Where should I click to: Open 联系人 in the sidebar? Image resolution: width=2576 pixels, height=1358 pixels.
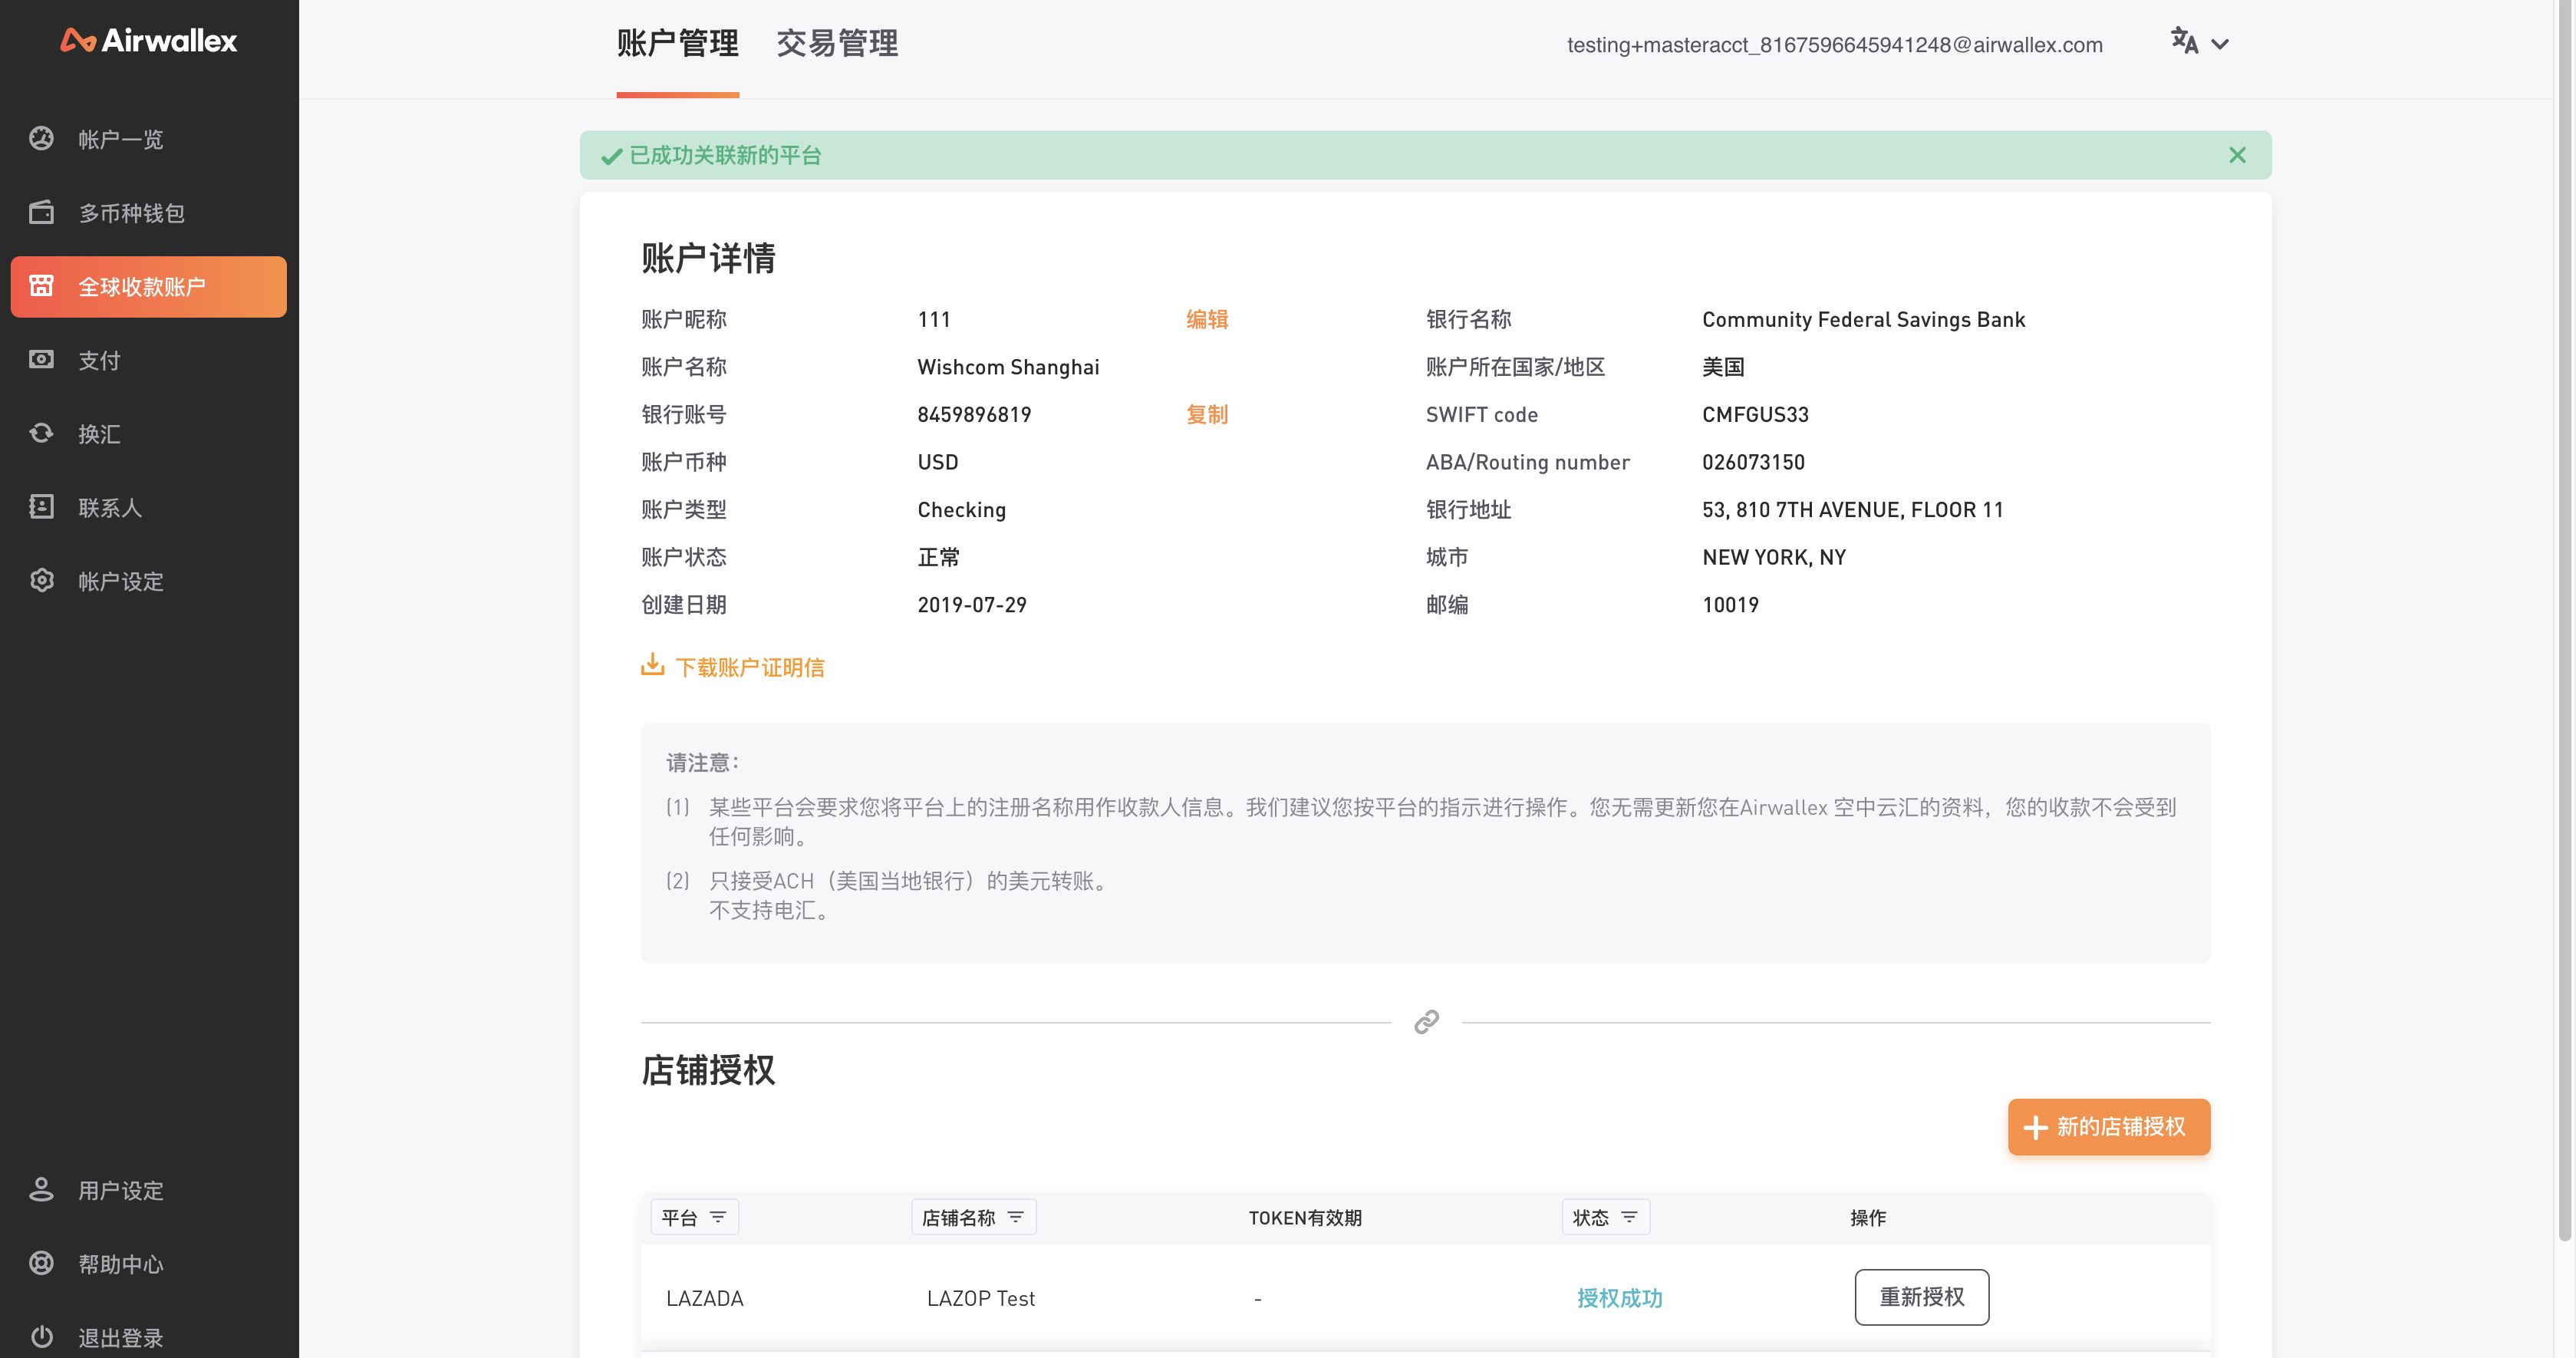point(149,508)
